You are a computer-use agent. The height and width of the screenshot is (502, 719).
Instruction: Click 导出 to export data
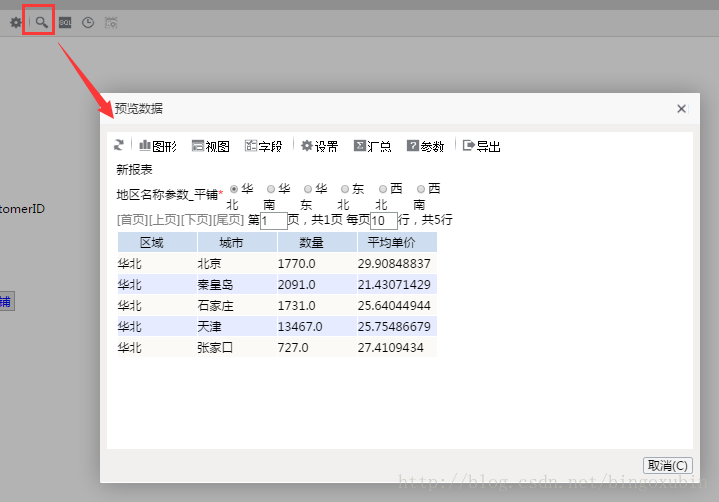click(481, 146)
